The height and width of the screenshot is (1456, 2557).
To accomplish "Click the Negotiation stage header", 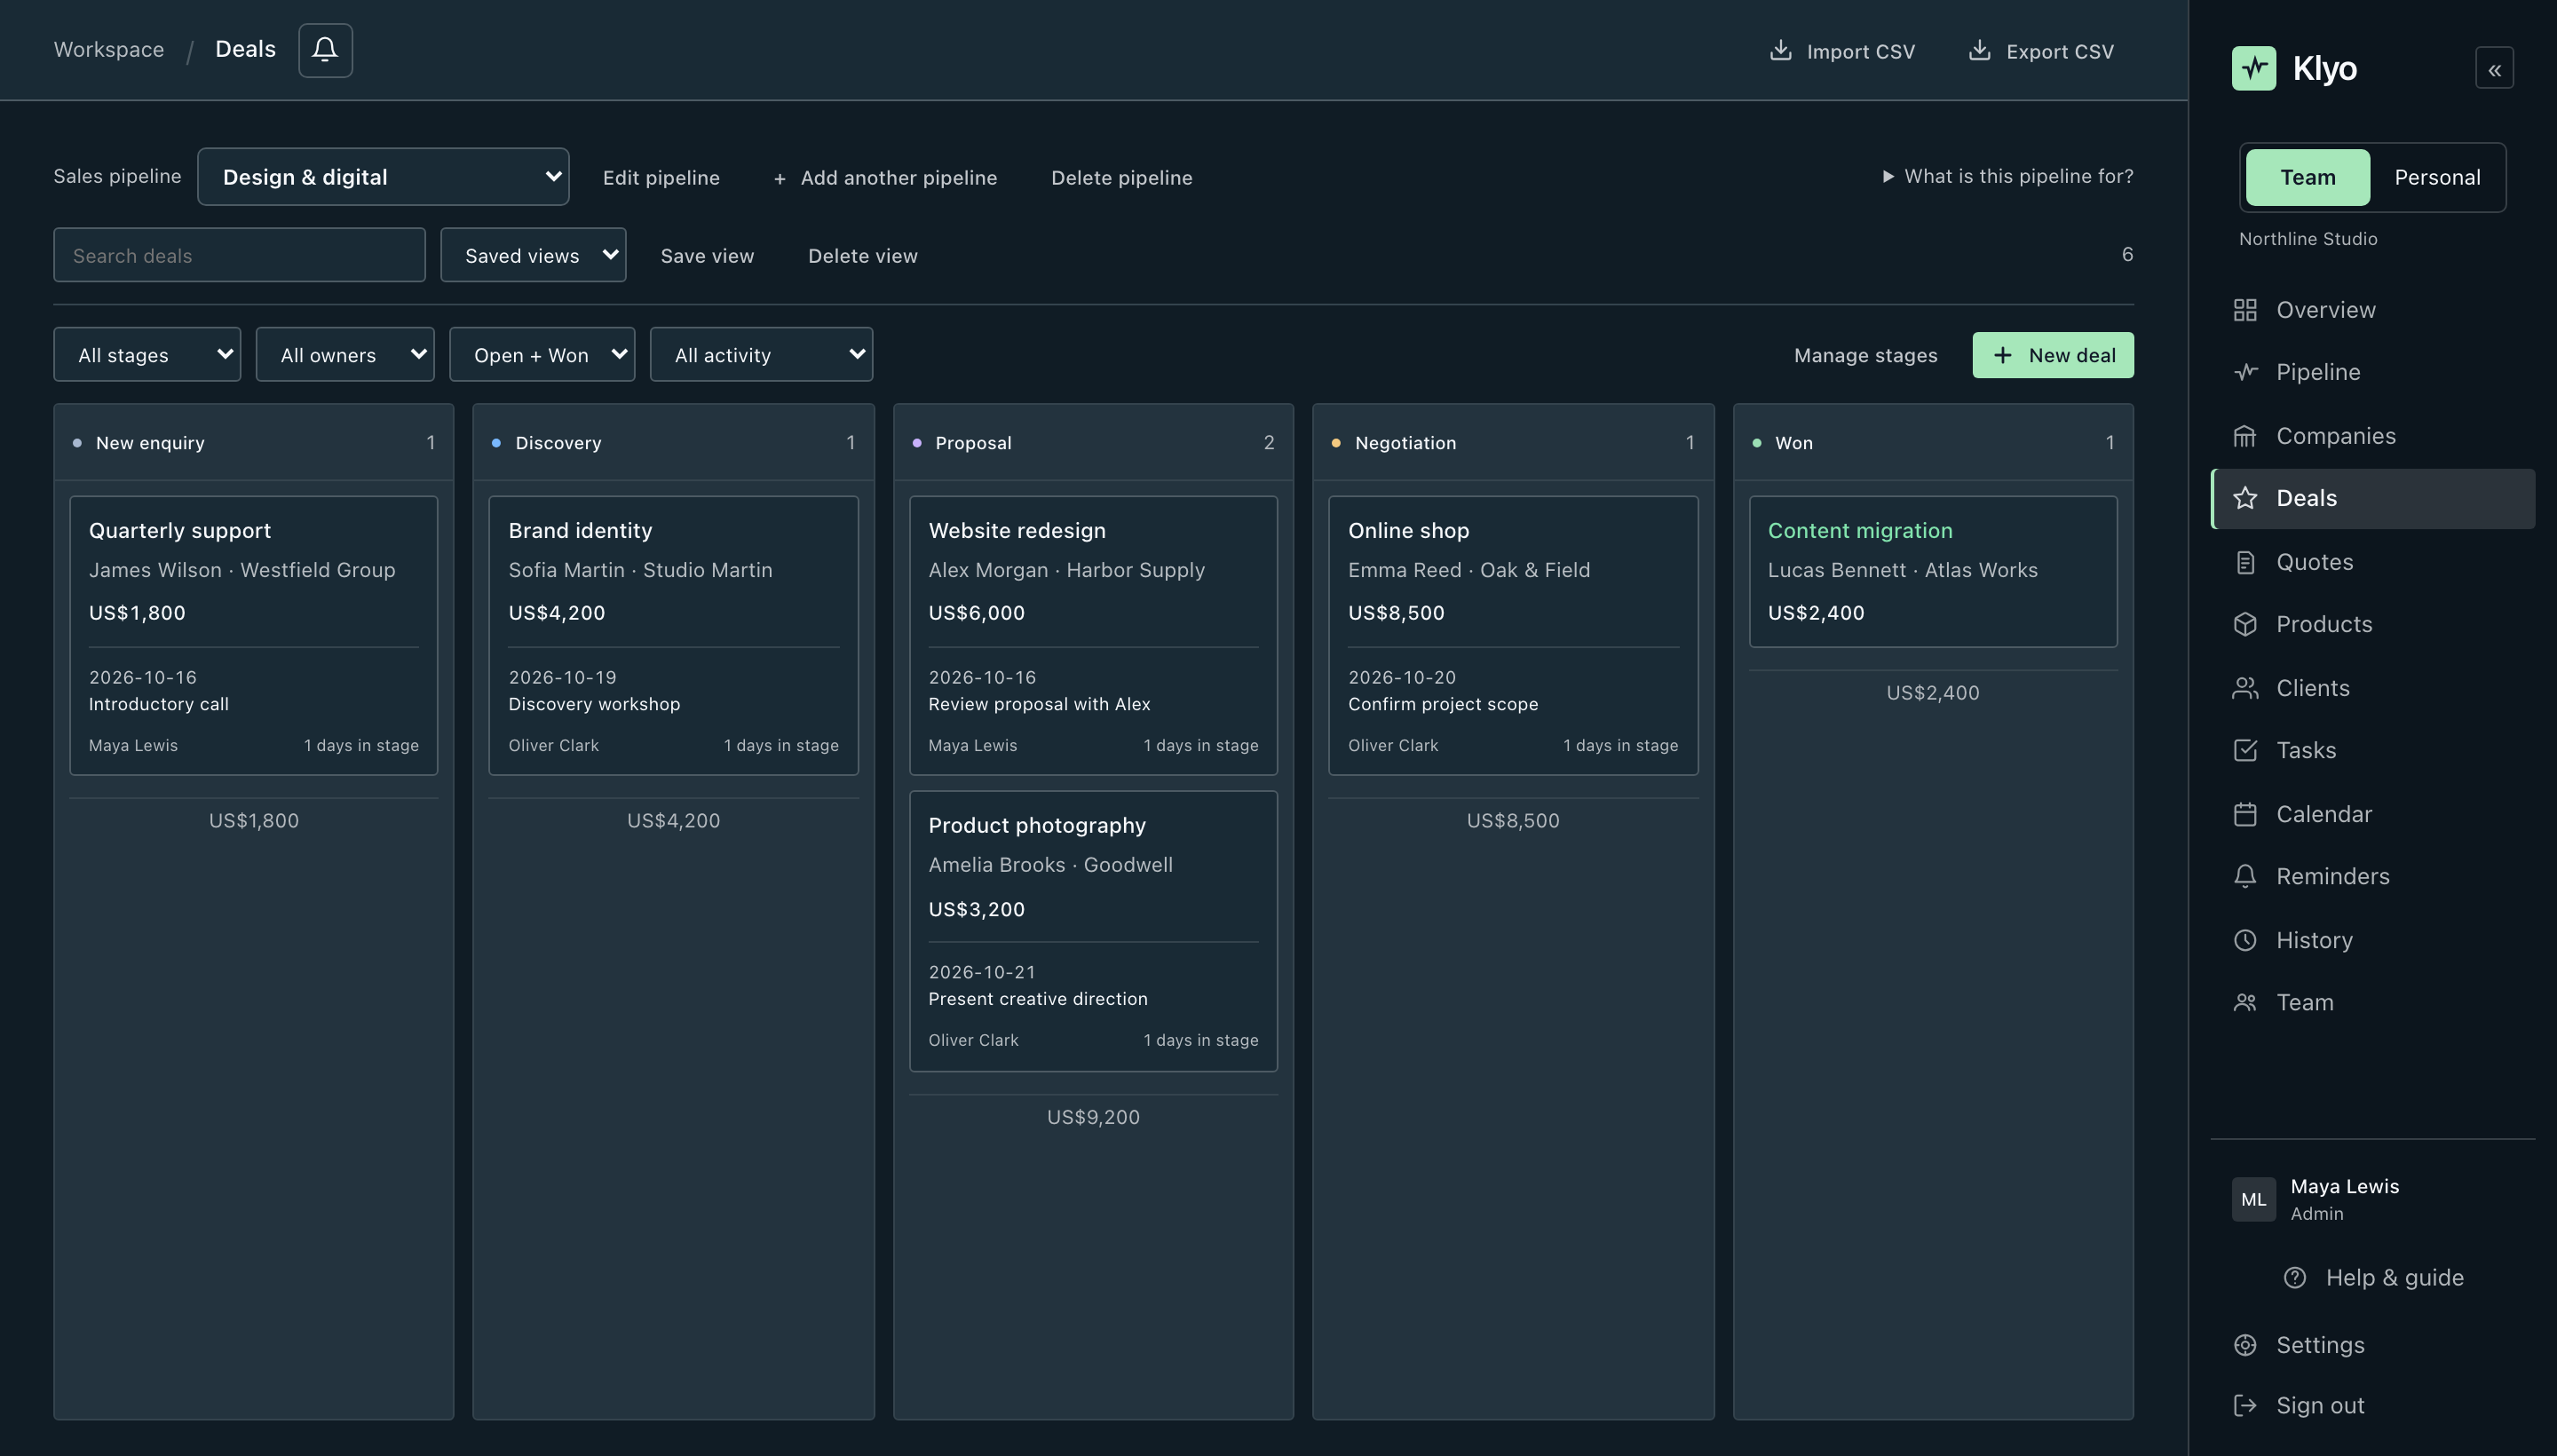I will (1513, 442).
